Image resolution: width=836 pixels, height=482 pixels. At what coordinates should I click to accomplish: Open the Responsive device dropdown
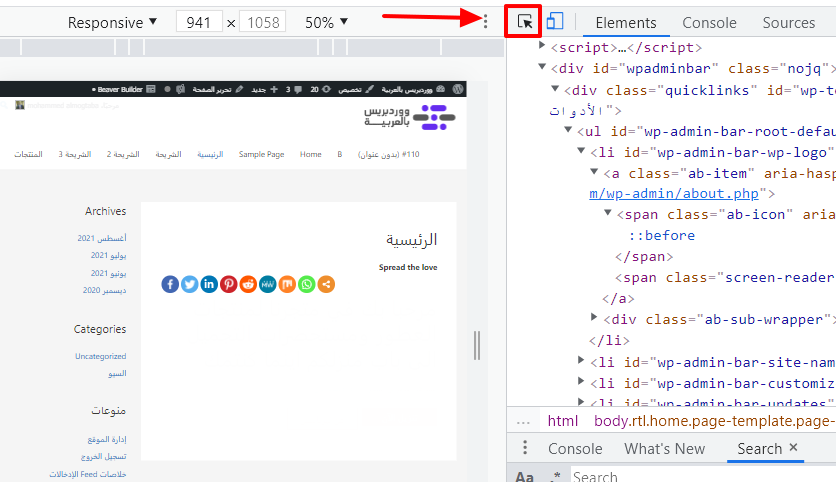click(x=112, y=22)
